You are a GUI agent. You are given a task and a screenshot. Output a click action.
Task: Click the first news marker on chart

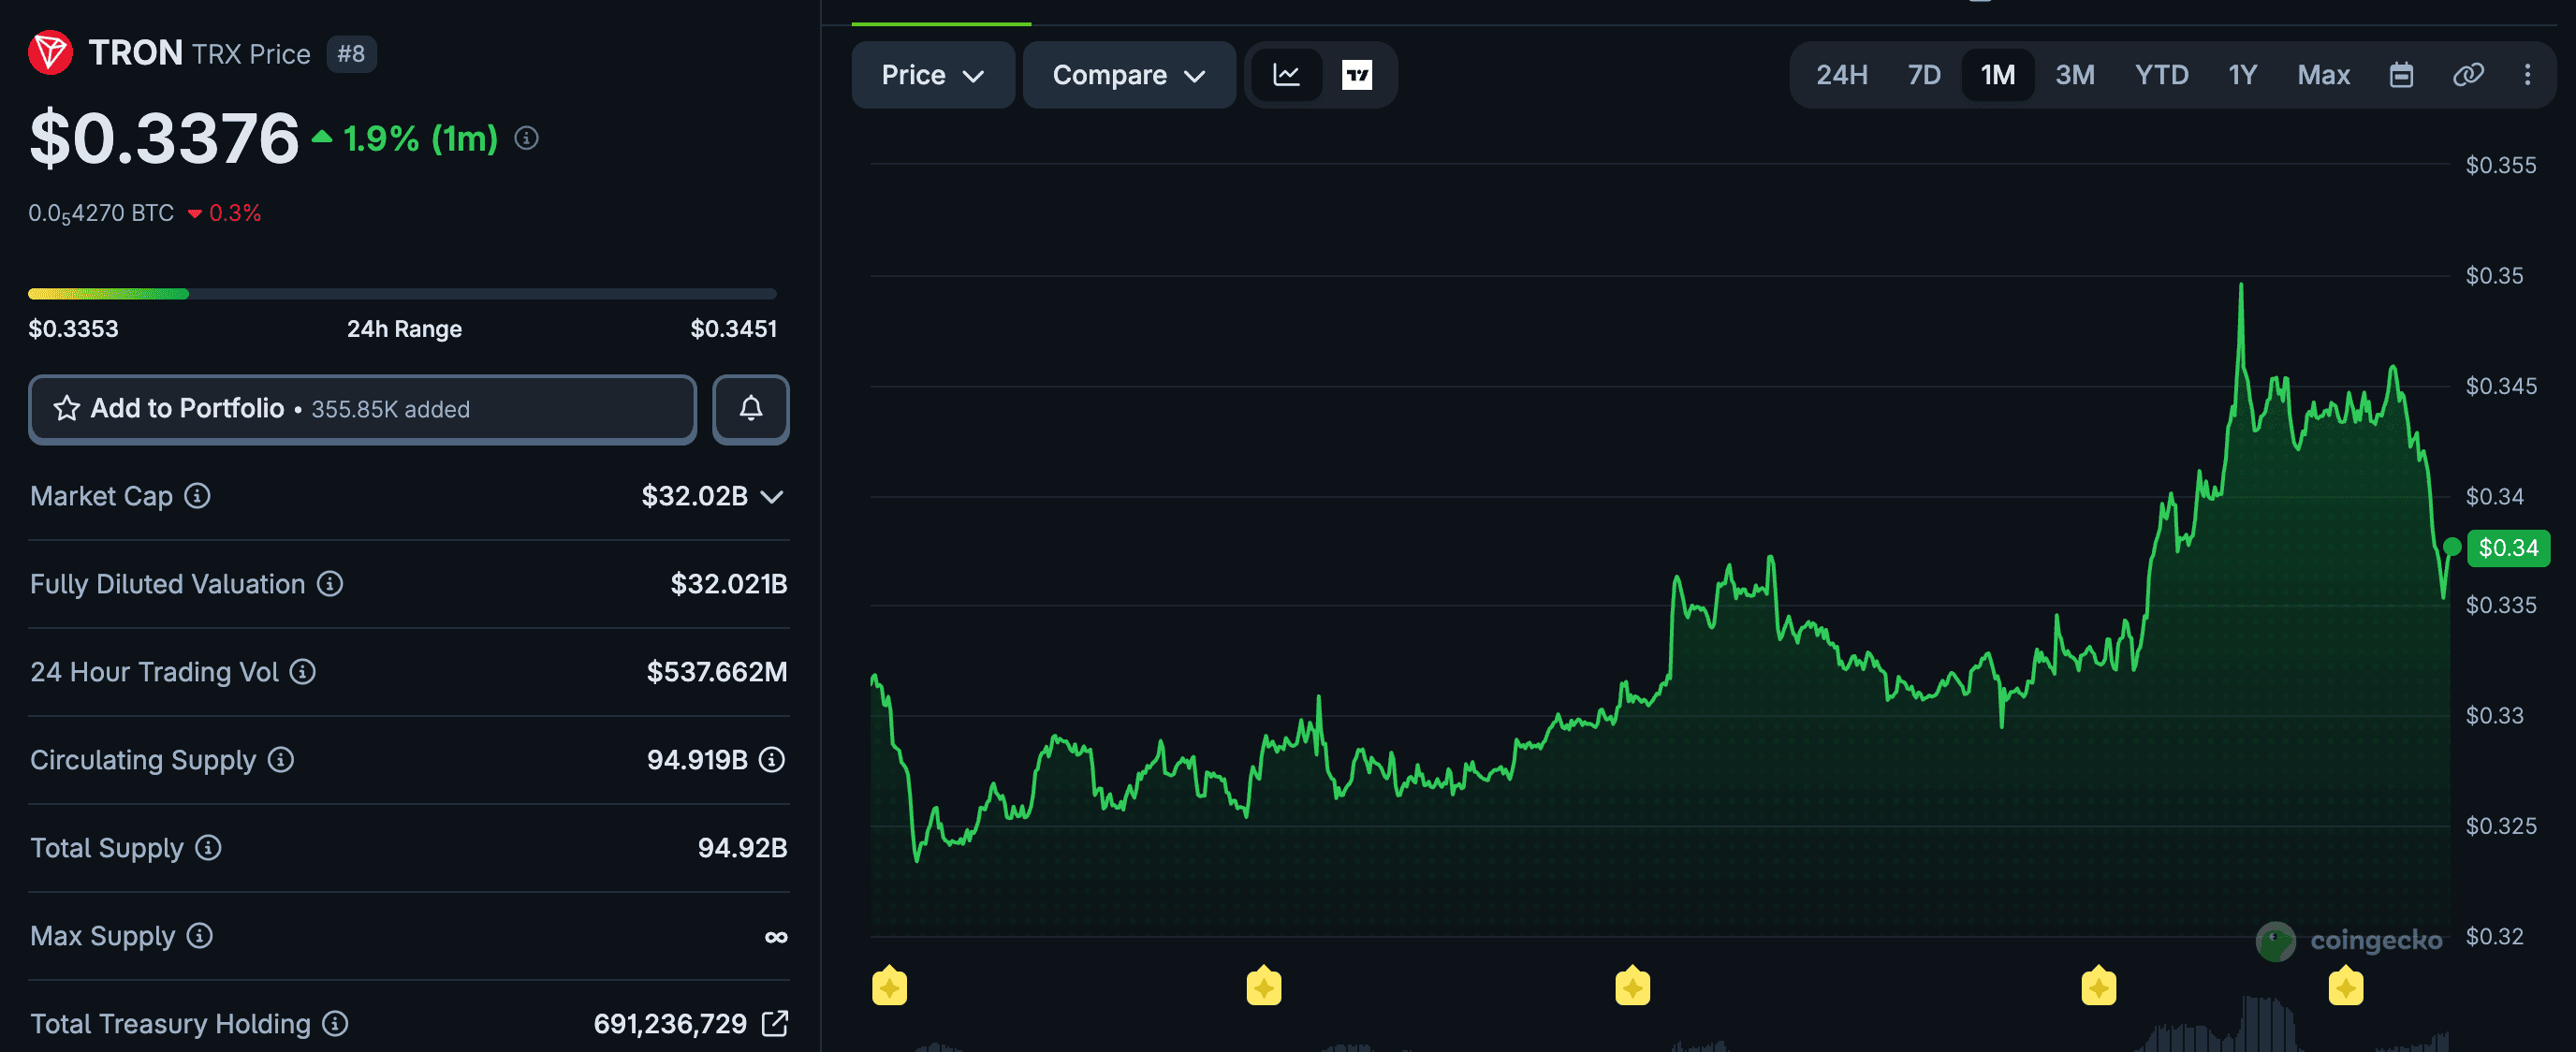click(x=889, y=986)
